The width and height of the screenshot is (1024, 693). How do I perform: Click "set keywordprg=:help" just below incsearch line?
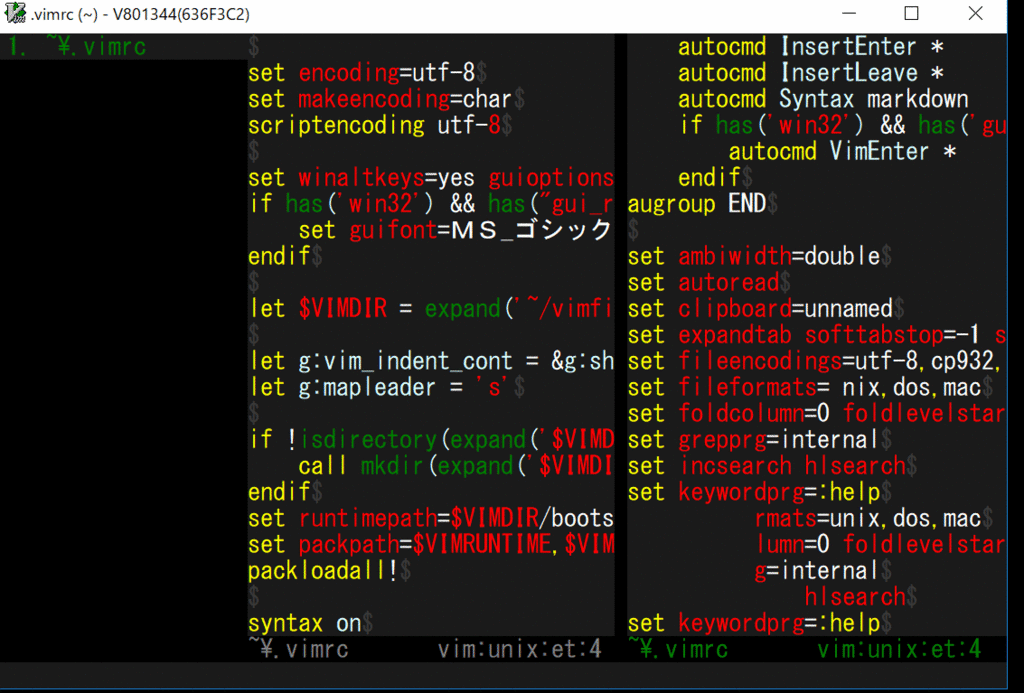[x=760, y=492]
